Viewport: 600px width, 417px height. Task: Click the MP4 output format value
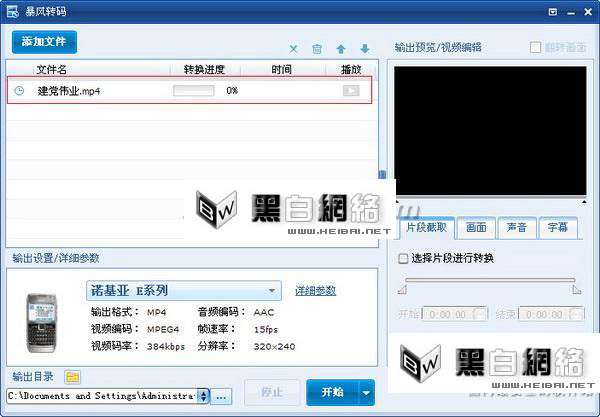(x=157, y=312)
